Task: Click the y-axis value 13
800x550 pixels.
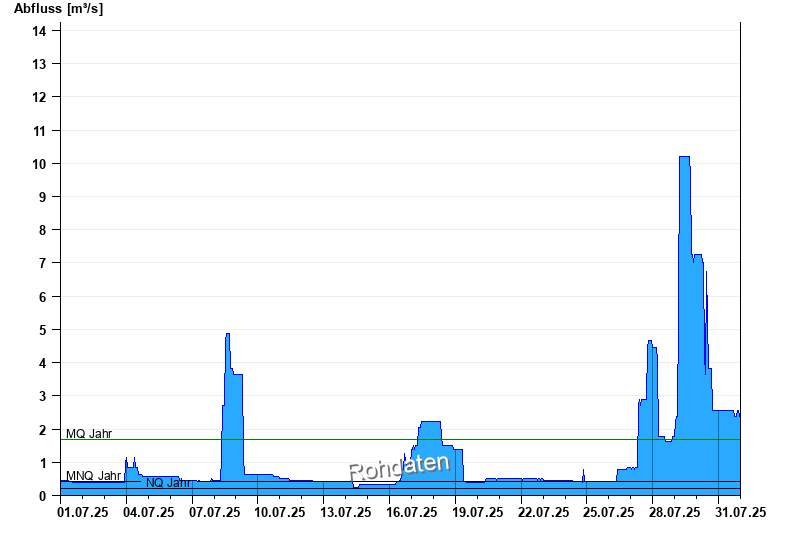Action: click(x=39, y=64)
